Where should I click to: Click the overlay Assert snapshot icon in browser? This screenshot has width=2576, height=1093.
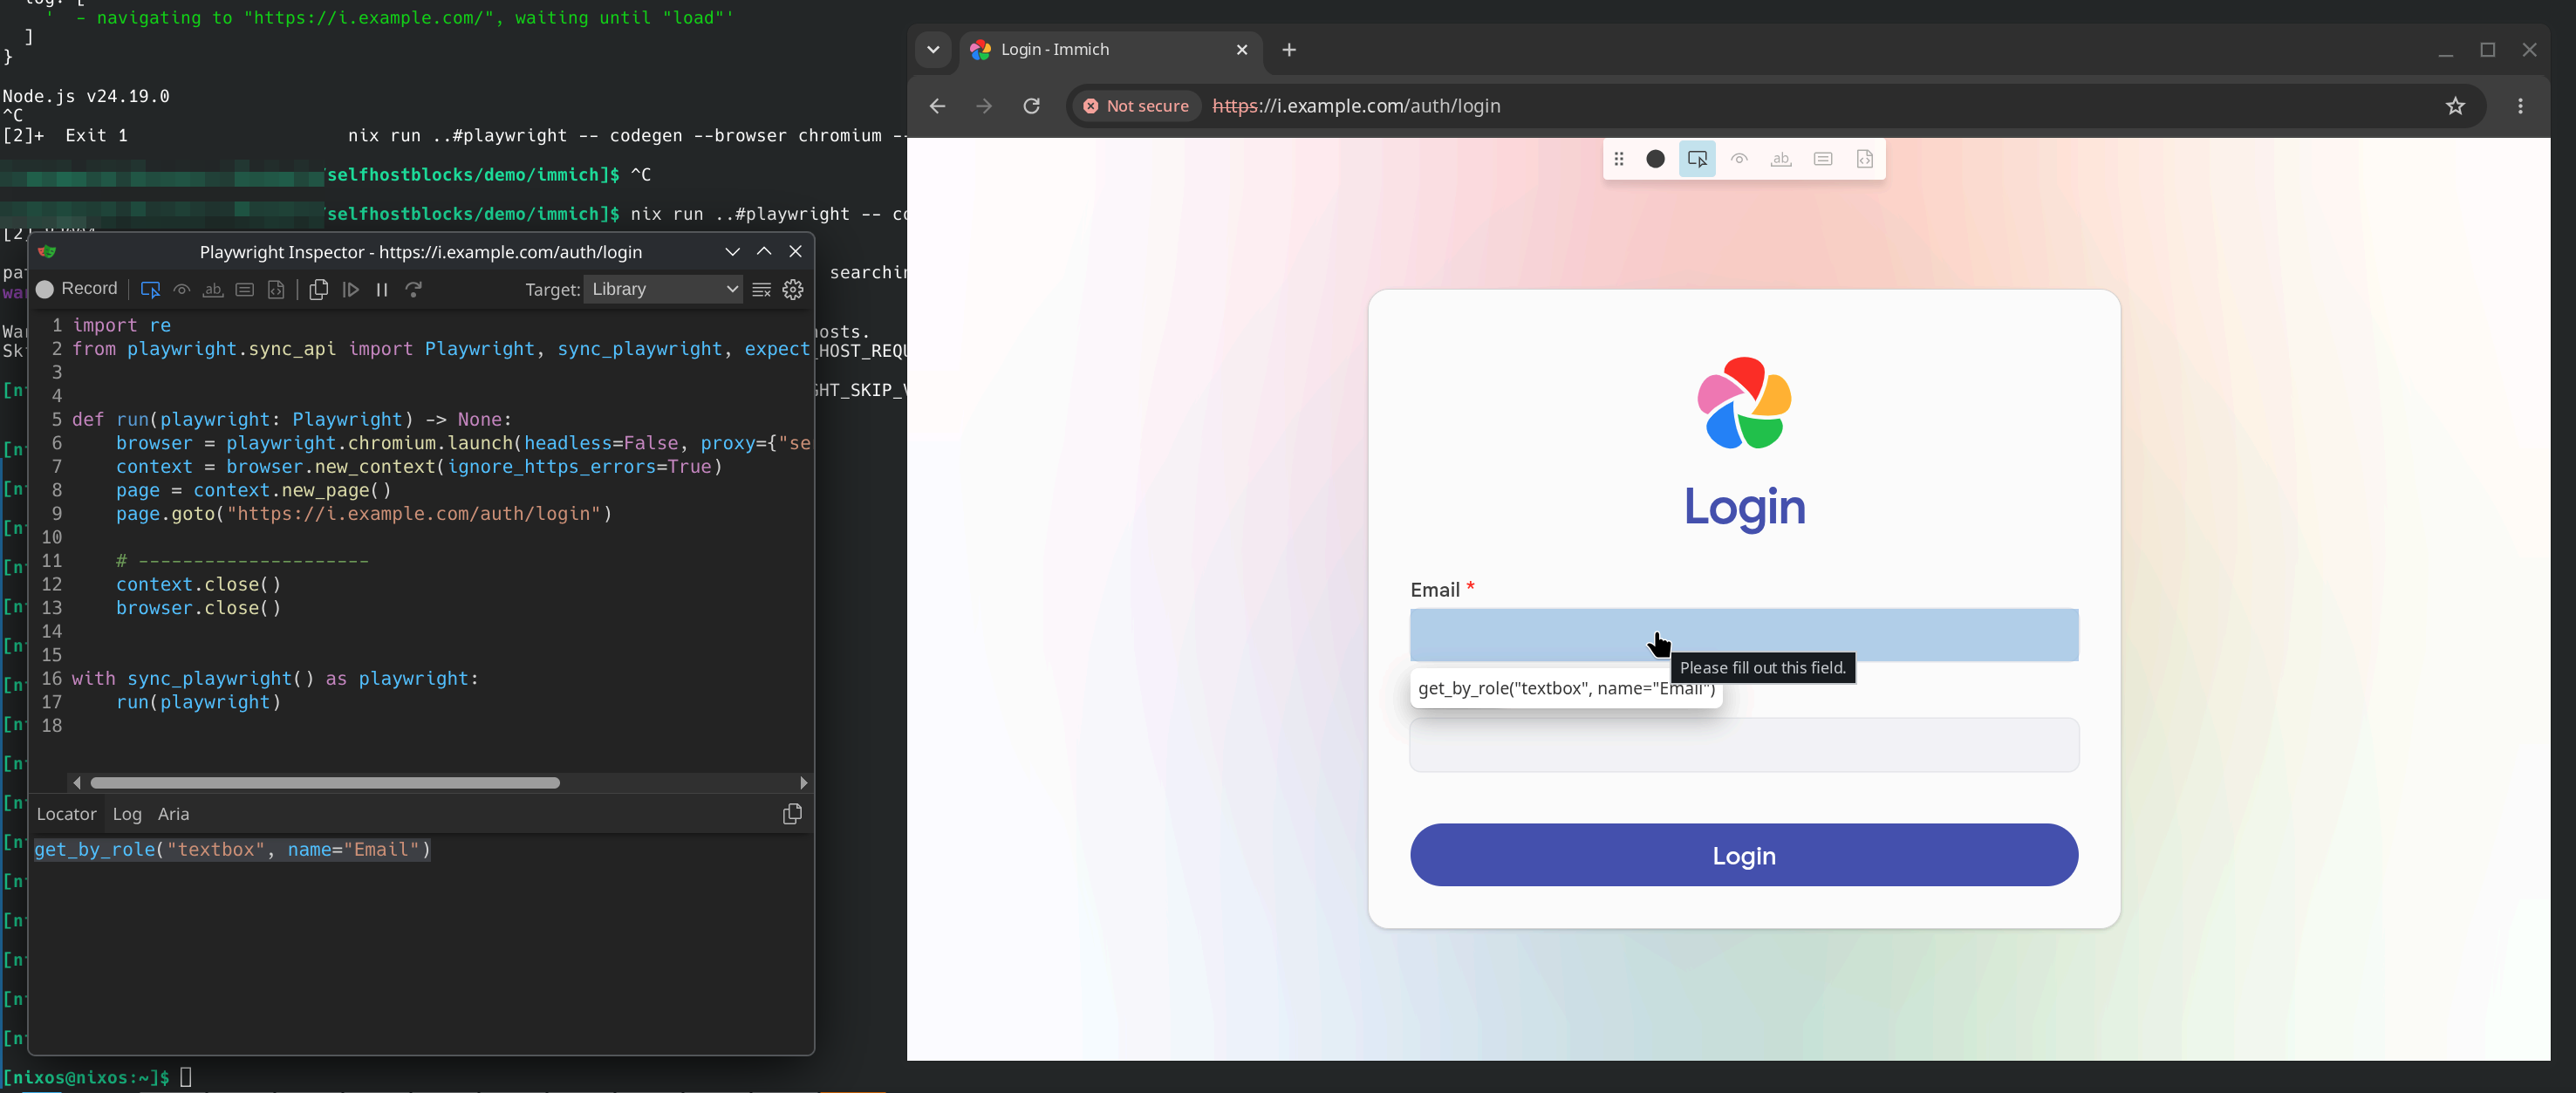[1865, 159]
